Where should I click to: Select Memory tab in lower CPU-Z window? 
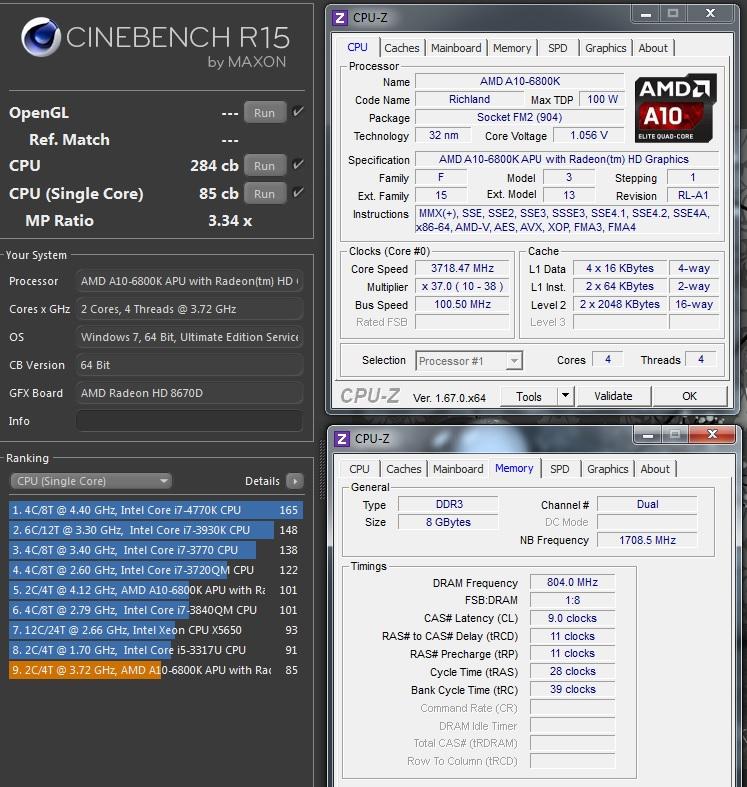click(514, 468)
